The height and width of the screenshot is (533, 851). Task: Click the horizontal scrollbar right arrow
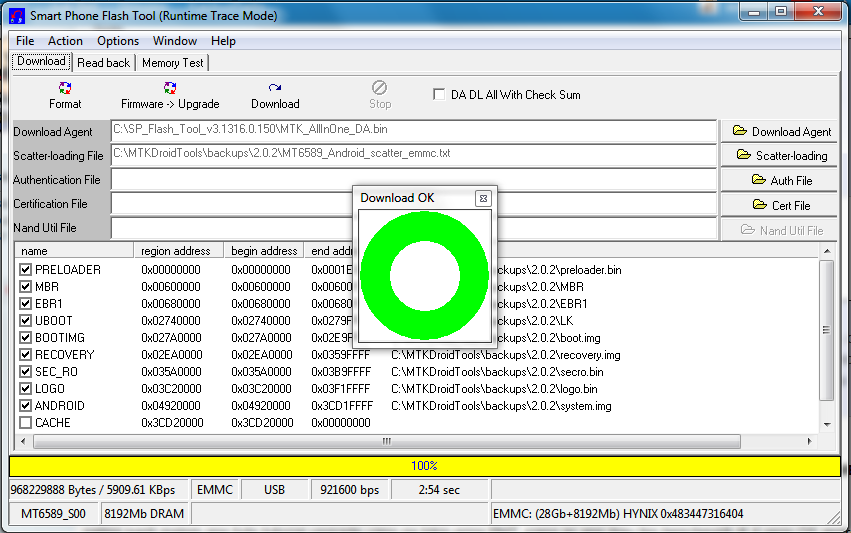point(809,441)
